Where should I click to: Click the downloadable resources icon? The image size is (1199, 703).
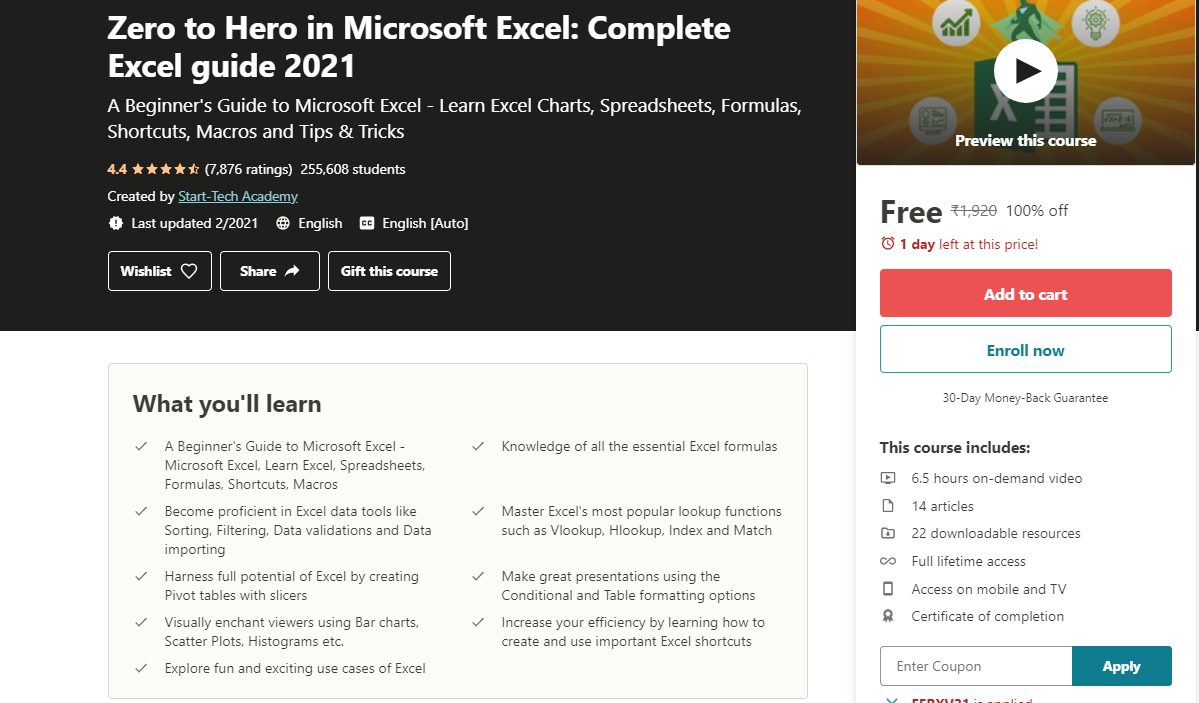tap(888, 533)
